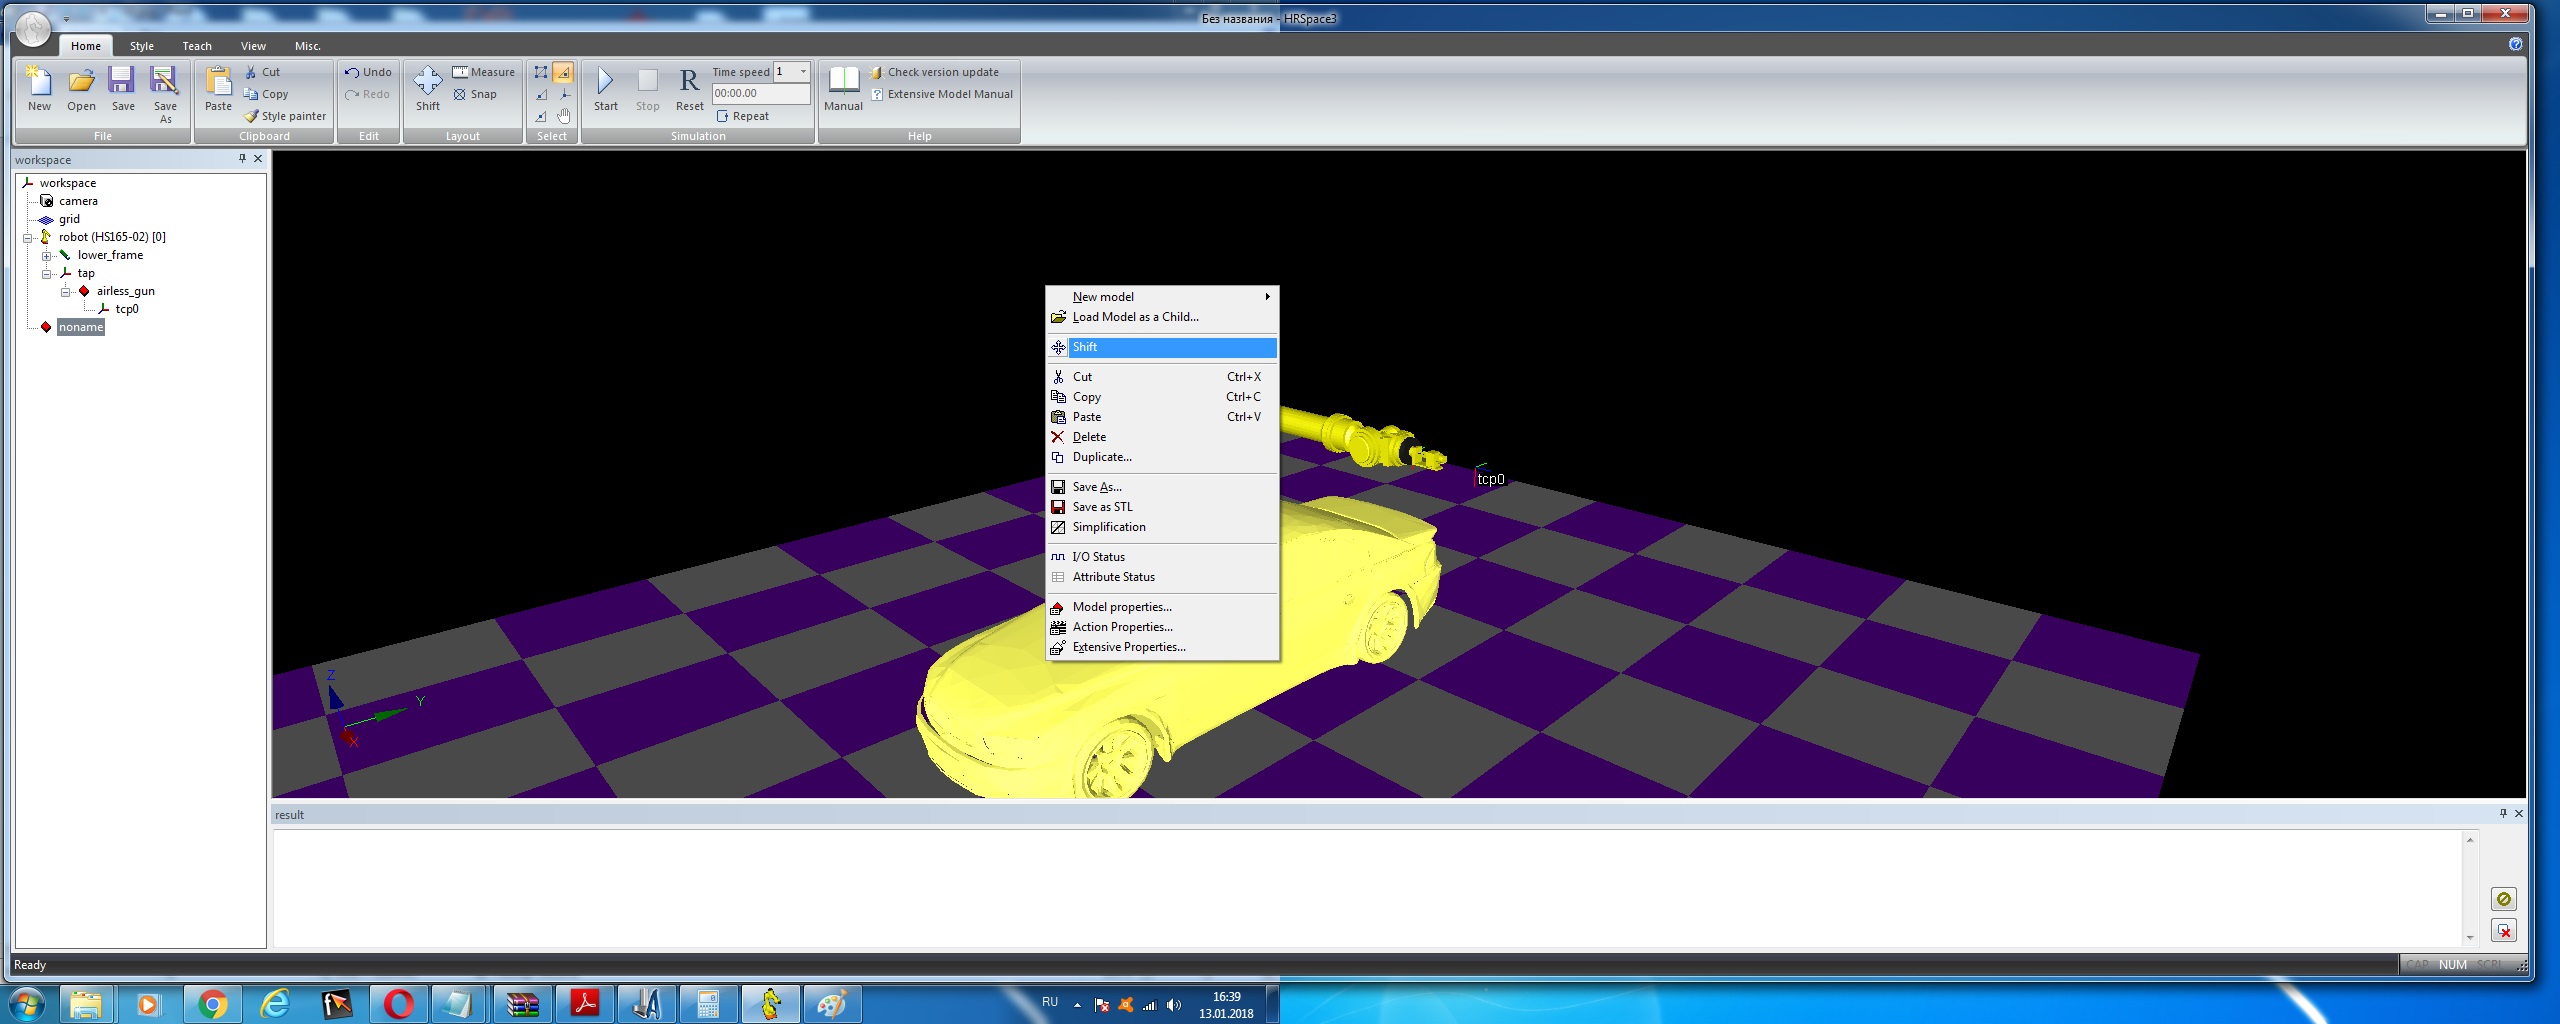Undo the last action

[x=368, y=72]
